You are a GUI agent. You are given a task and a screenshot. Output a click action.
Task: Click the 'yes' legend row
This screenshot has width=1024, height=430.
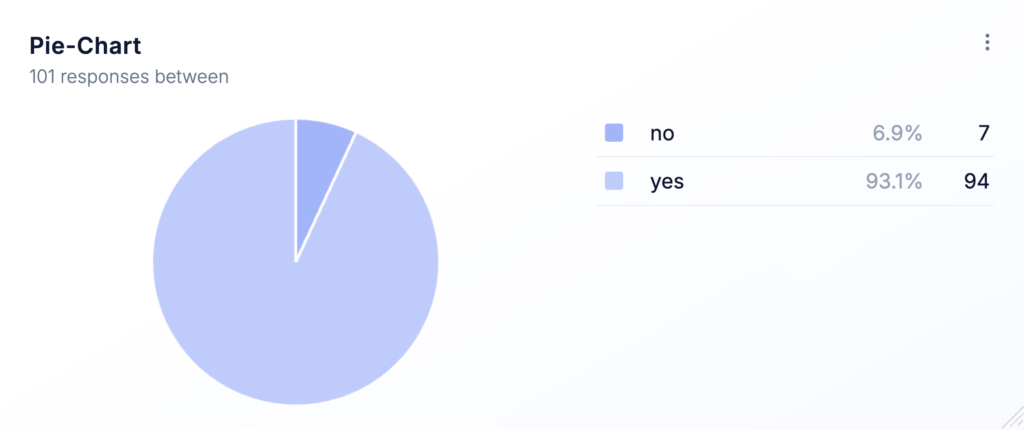click(x=795, y=182)
